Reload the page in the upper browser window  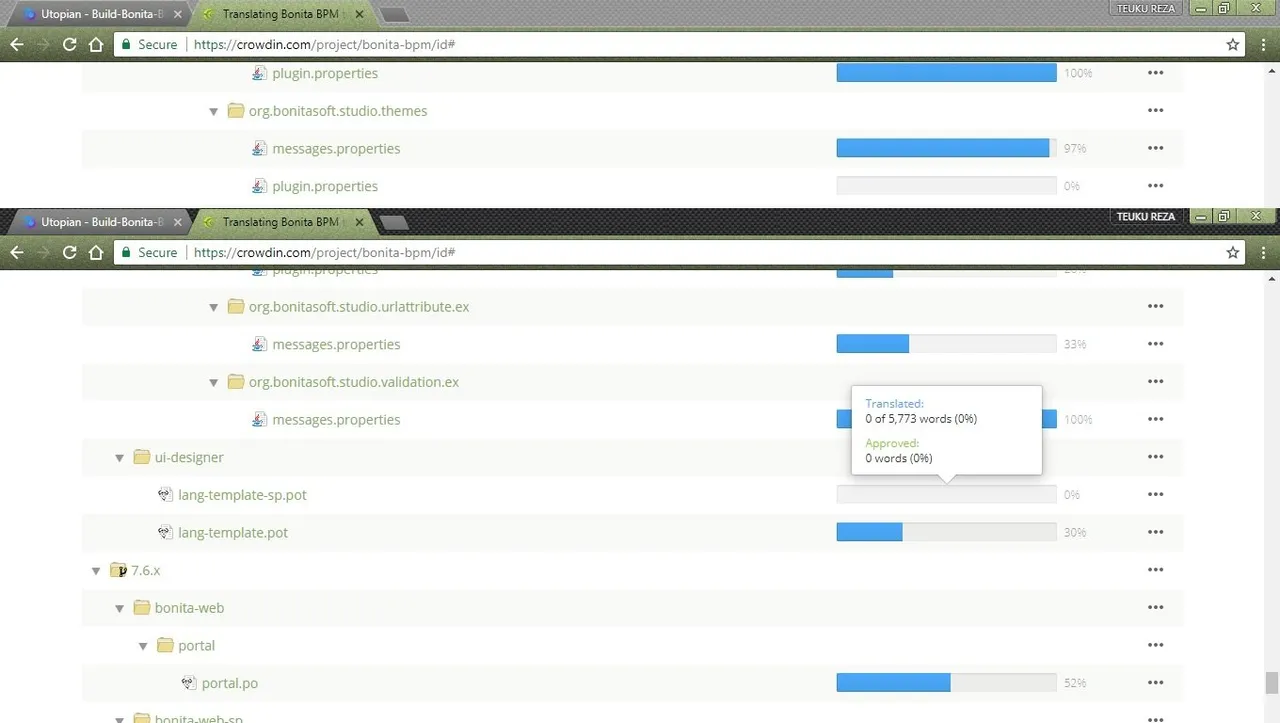click(69, 45)
